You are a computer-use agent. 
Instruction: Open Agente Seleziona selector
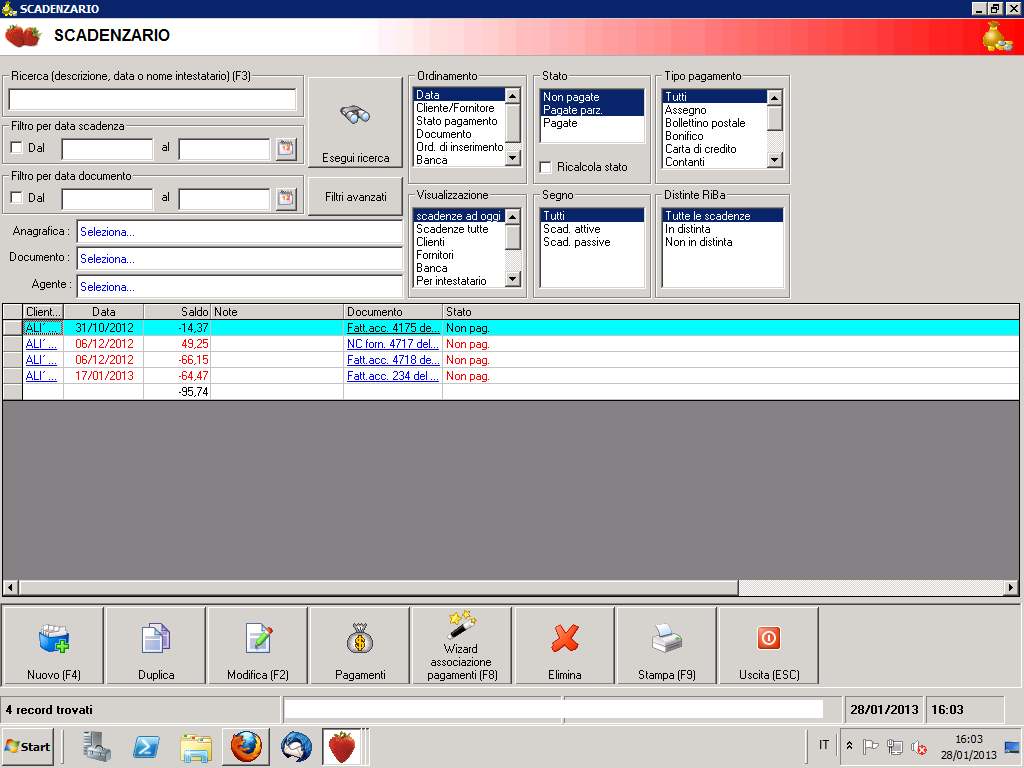(240, 287)
